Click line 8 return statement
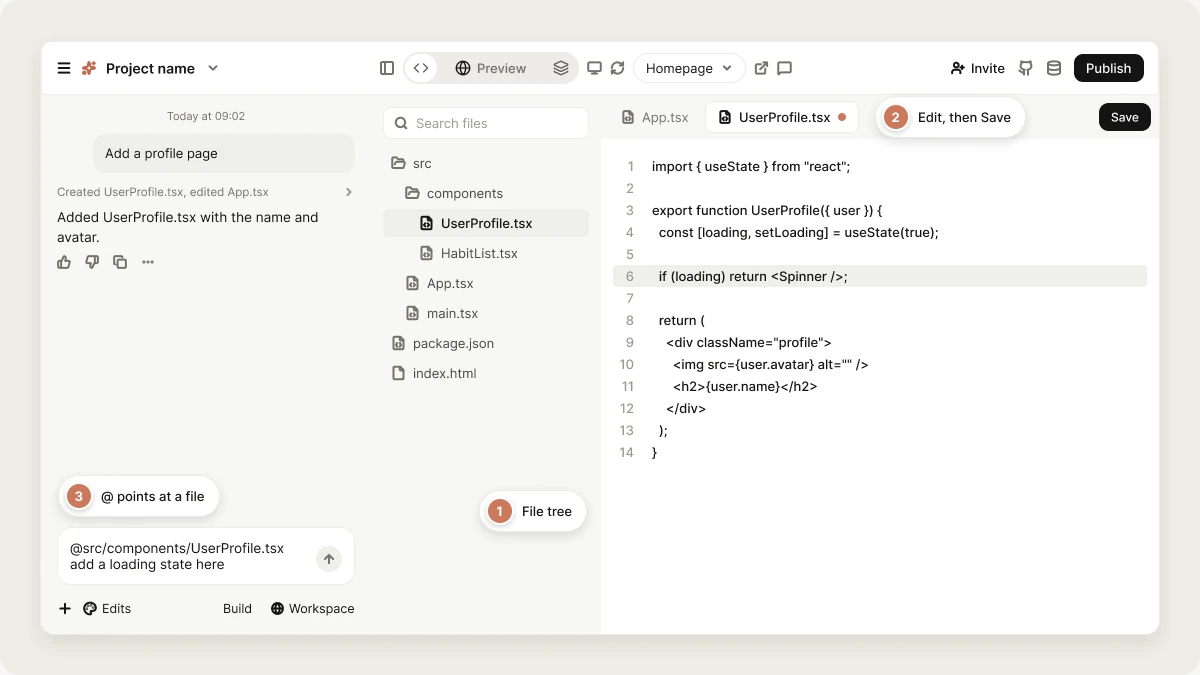This screenshot has width=1200, height=675. (x=682, y=320)
